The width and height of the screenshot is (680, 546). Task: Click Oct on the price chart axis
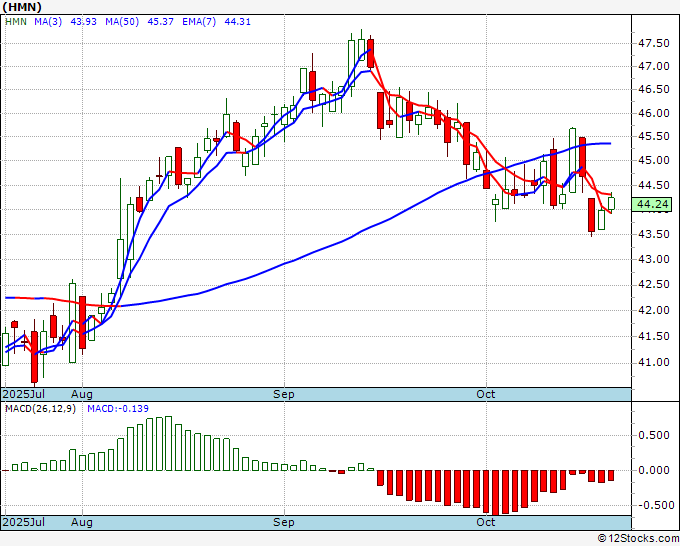(x=486, y=394)
